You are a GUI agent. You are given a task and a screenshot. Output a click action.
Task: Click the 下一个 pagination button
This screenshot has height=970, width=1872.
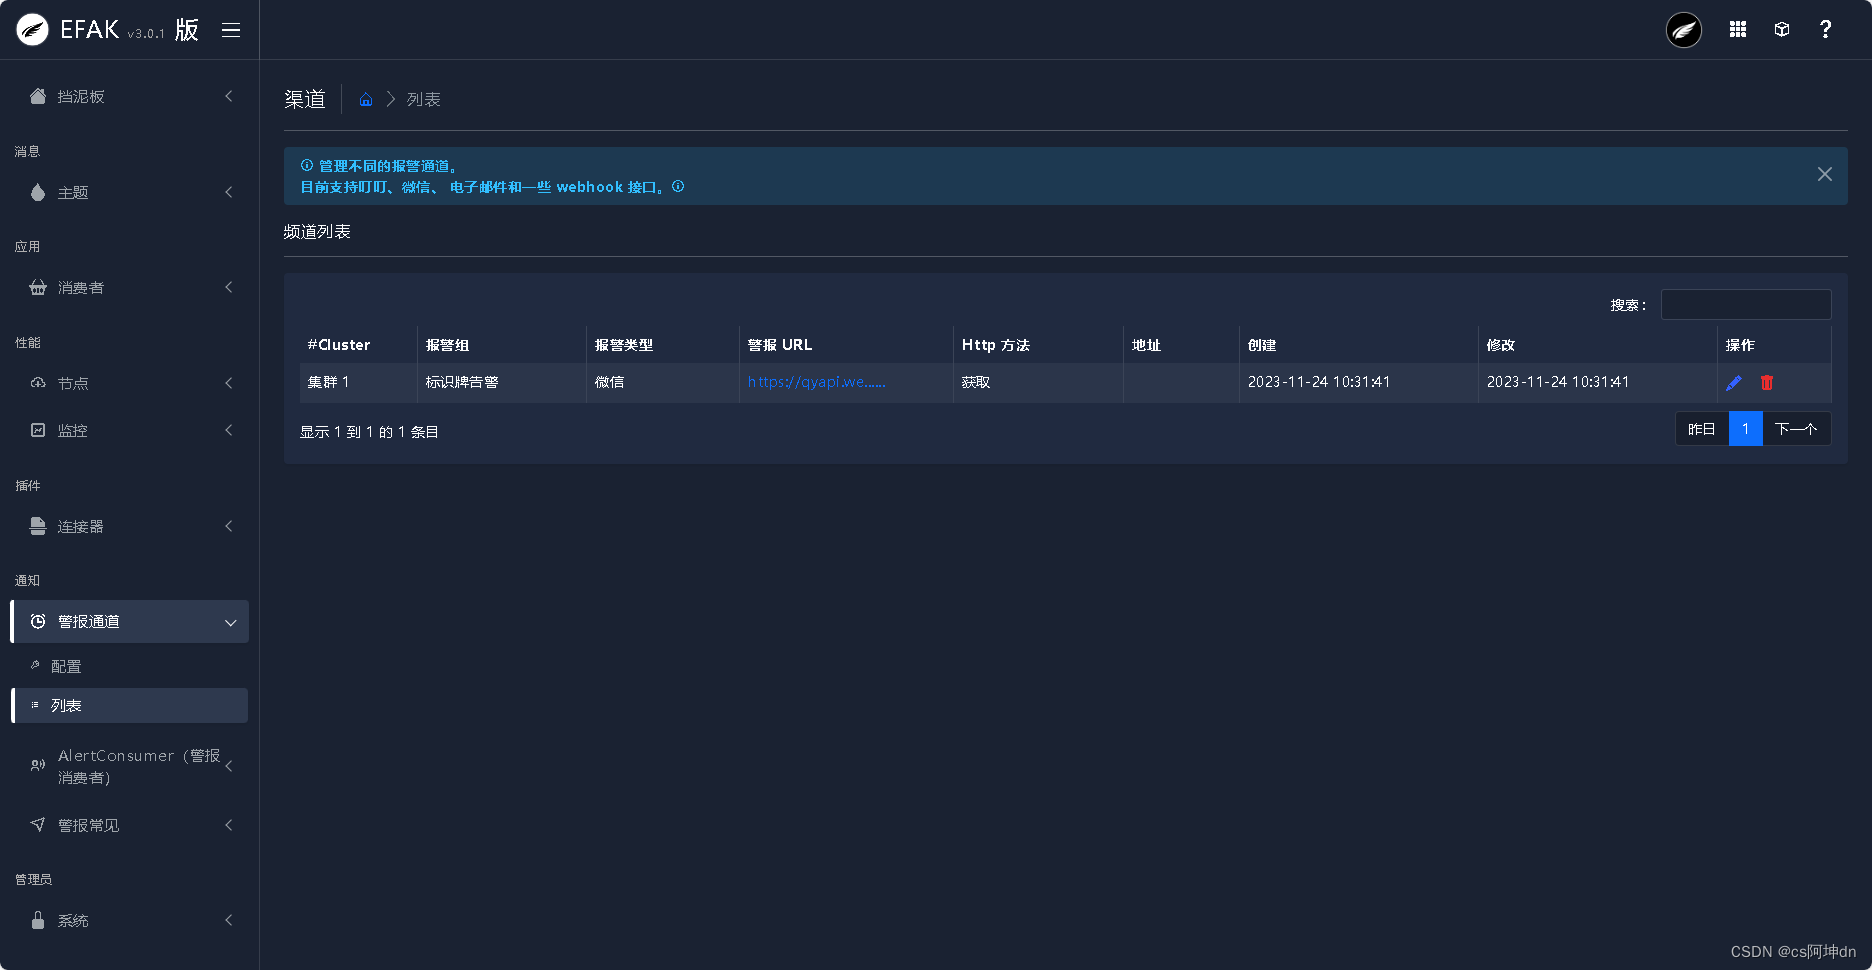(1797, 428)
